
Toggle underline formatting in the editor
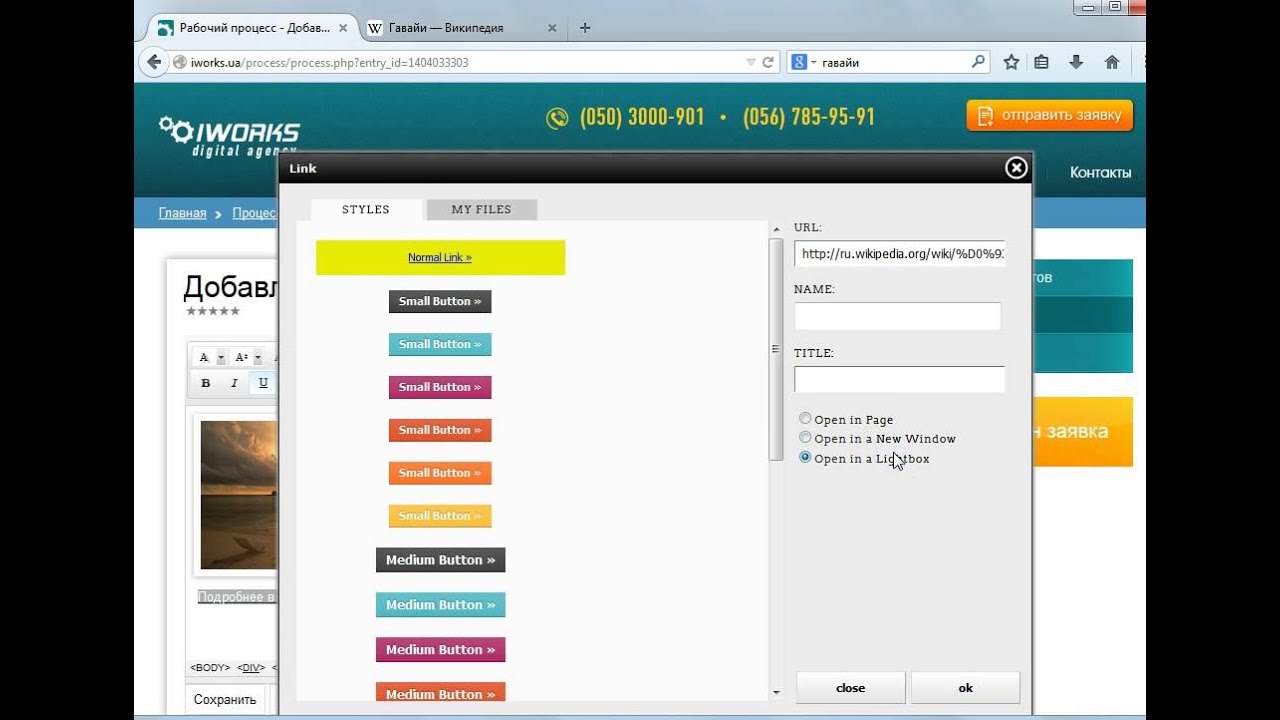[x=263, y=383]
